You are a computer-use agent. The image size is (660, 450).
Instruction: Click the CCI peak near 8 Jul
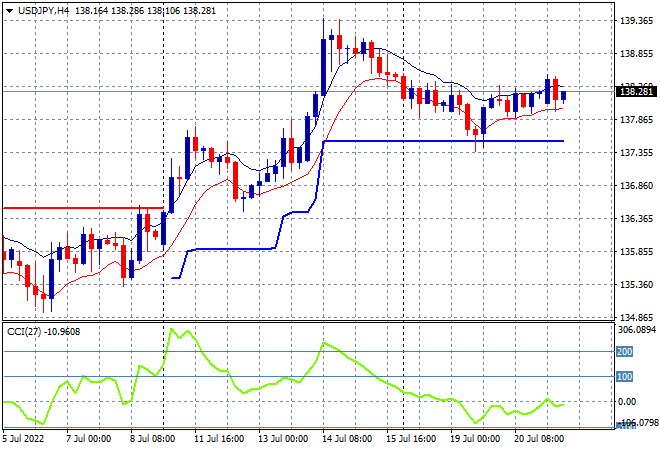[x=171, y=330]
